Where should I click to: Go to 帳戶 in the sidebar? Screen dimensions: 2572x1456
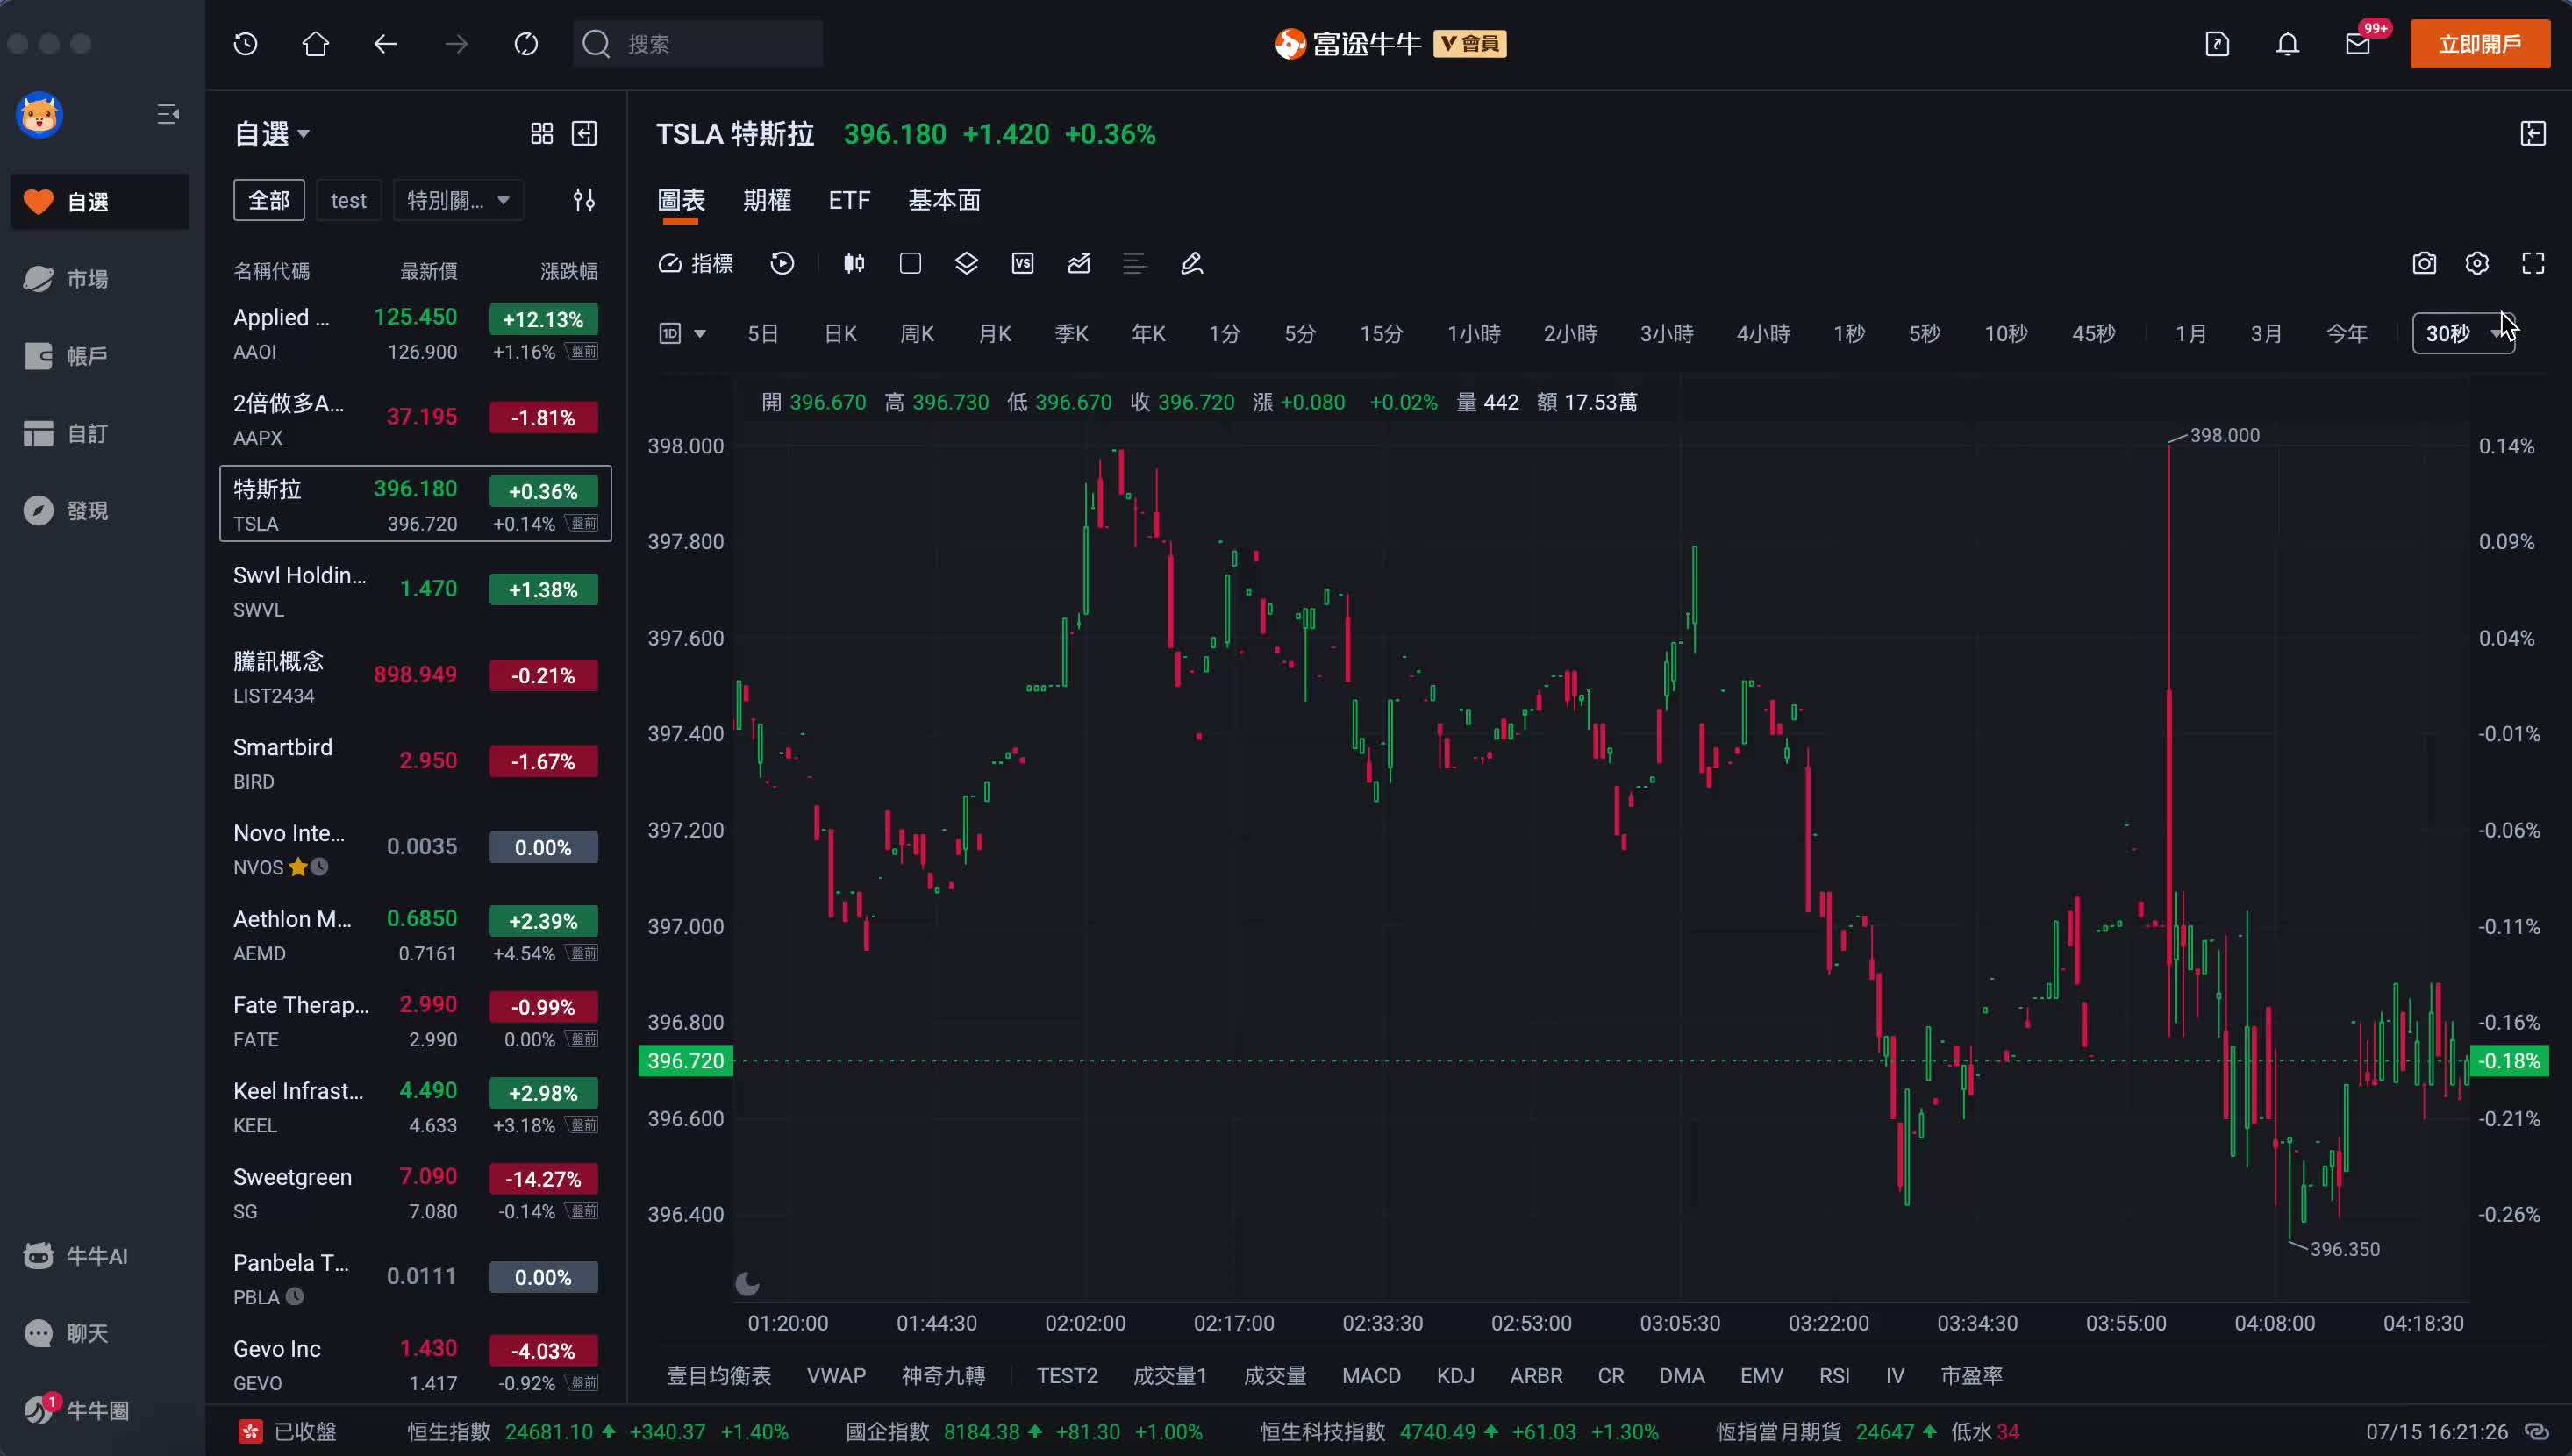tap(100, 356)
